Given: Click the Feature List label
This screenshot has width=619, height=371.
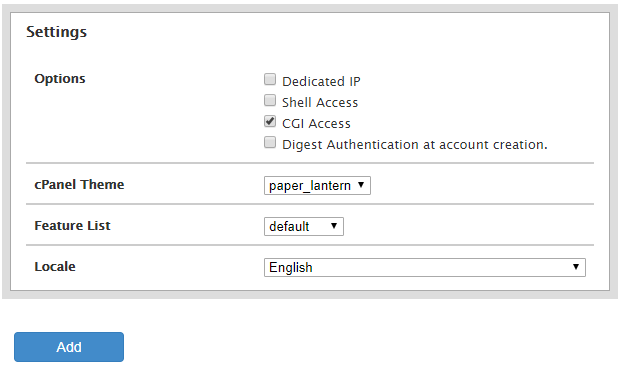Looking at the screenshot, I should pyautogui.click(x=73, y=226).
